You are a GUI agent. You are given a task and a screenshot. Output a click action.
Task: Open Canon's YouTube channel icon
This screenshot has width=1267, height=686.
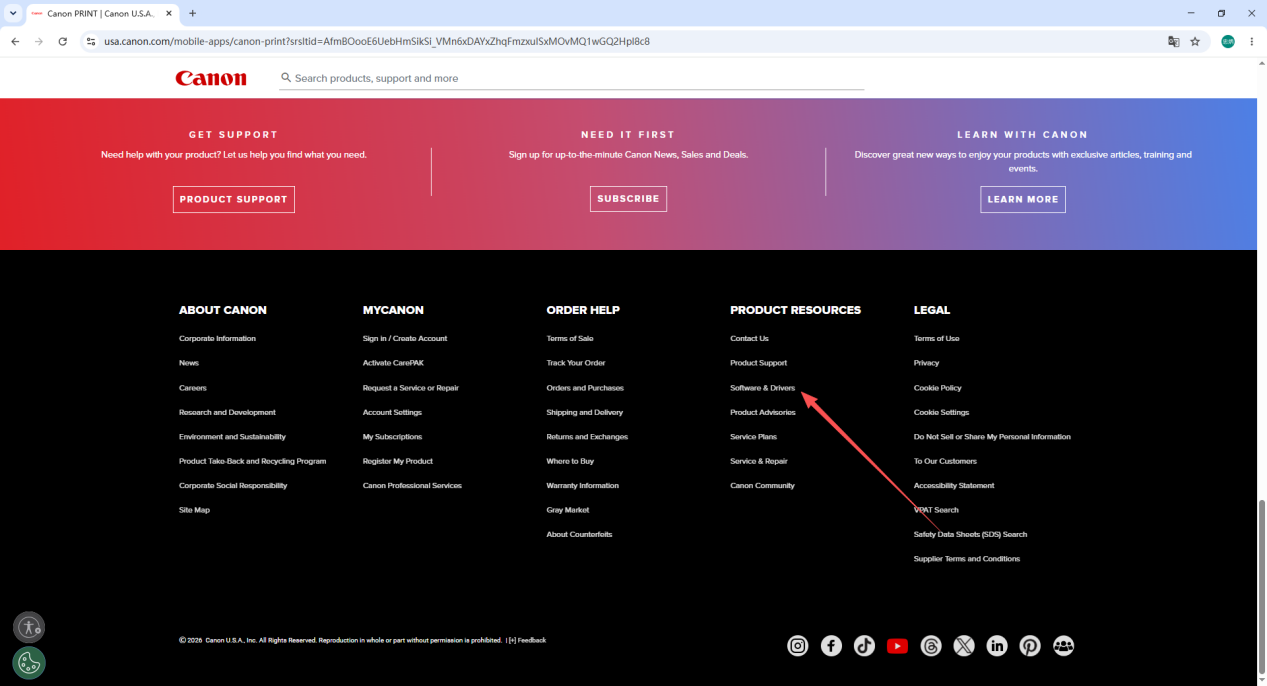pos(897,646)
